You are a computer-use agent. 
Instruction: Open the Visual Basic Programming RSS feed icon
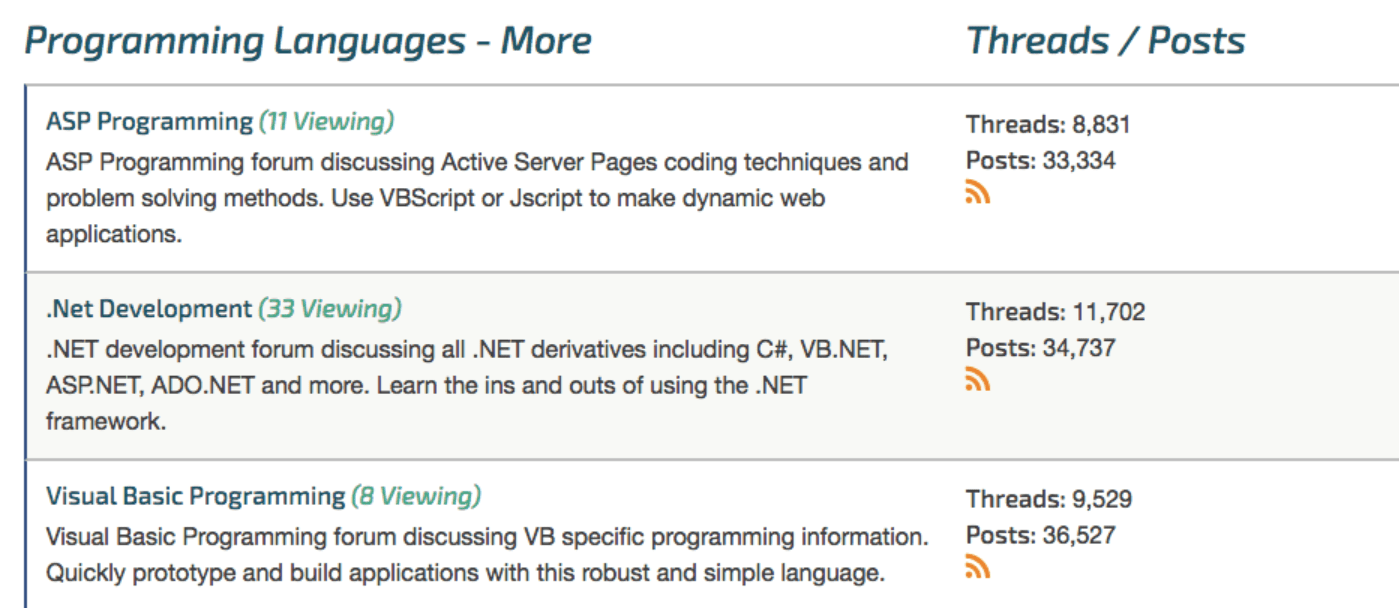(977, 566)
